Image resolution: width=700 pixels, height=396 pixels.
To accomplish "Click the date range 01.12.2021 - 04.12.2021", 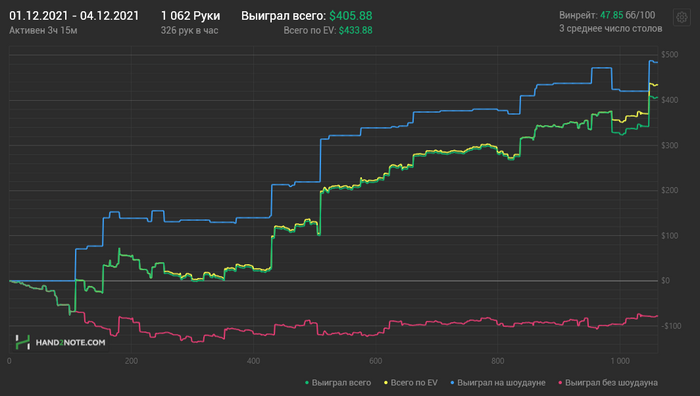I will [x=74, y=16].
